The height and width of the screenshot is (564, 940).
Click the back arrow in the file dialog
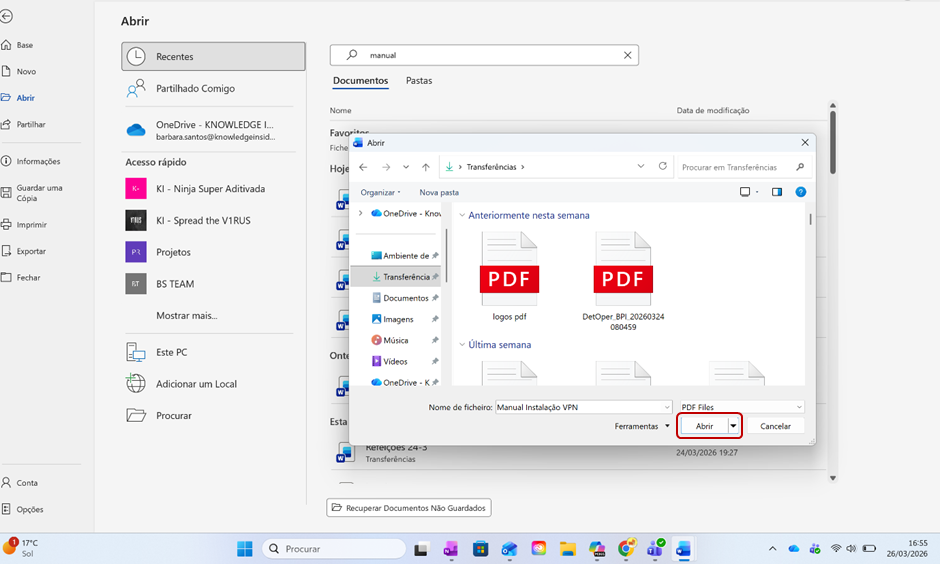point(363,167)
